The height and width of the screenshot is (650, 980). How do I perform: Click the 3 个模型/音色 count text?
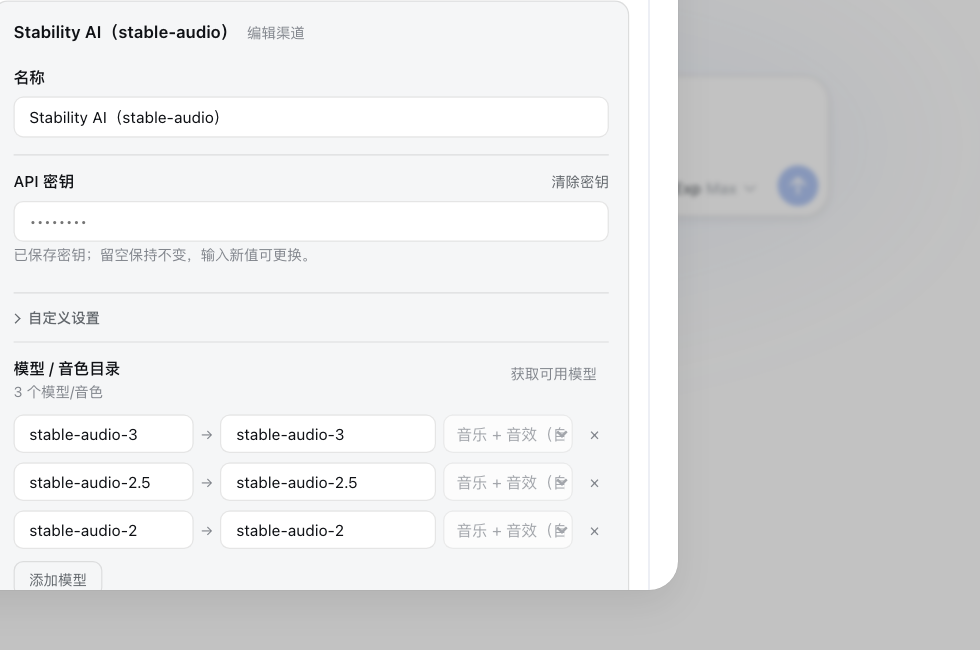pyautogui.click(x=58, y=392)
